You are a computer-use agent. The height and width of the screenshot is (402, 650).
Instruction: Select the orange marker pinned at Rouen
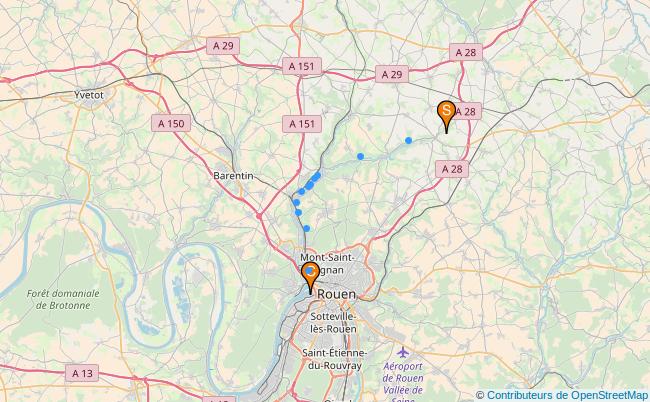(310, 275)
